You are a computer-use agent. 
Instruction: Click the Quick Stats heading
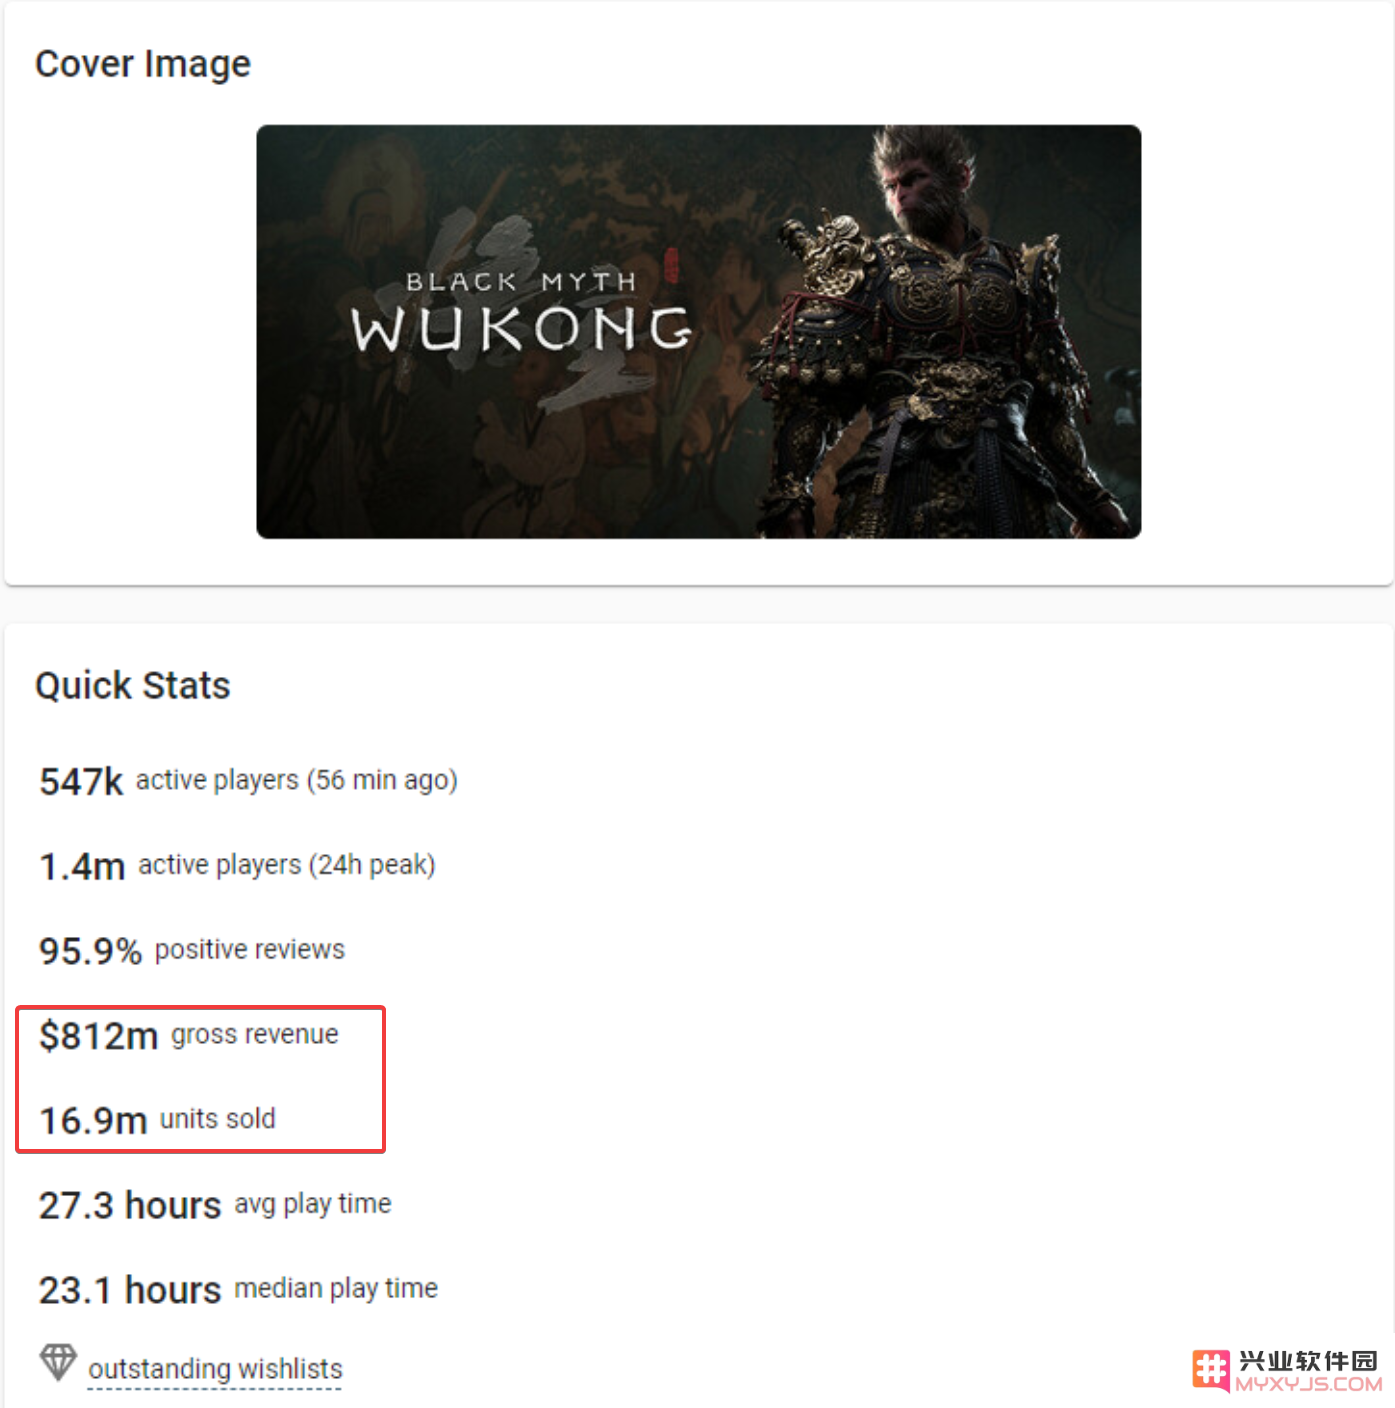133,686
